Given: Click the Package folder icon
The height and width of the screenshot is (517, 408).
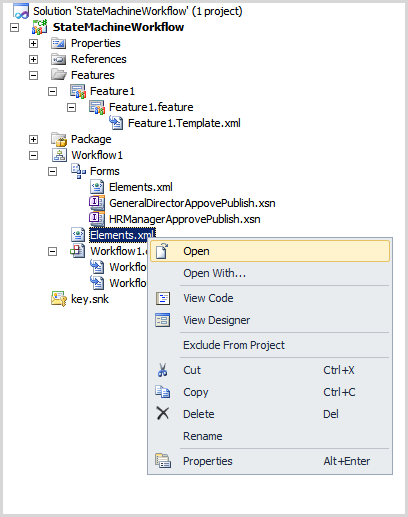Looking at the screenshot, I should [59, 139].
